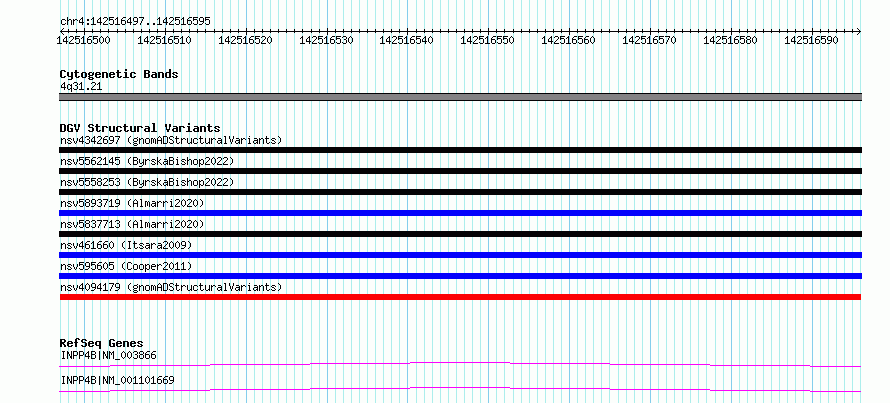This screenshot has width=890, height=403.
Task: Click ruler position 142516580
Action: tap(731, 40)
